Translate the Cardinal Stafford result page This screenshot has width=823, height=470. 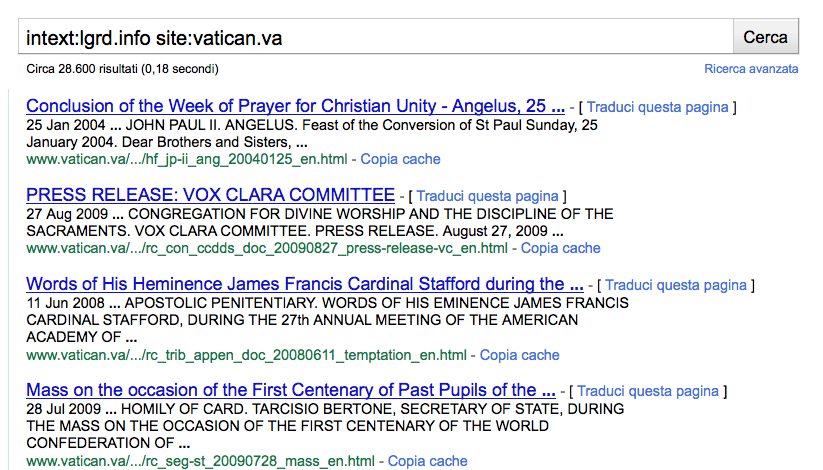[x=677, y=285]
